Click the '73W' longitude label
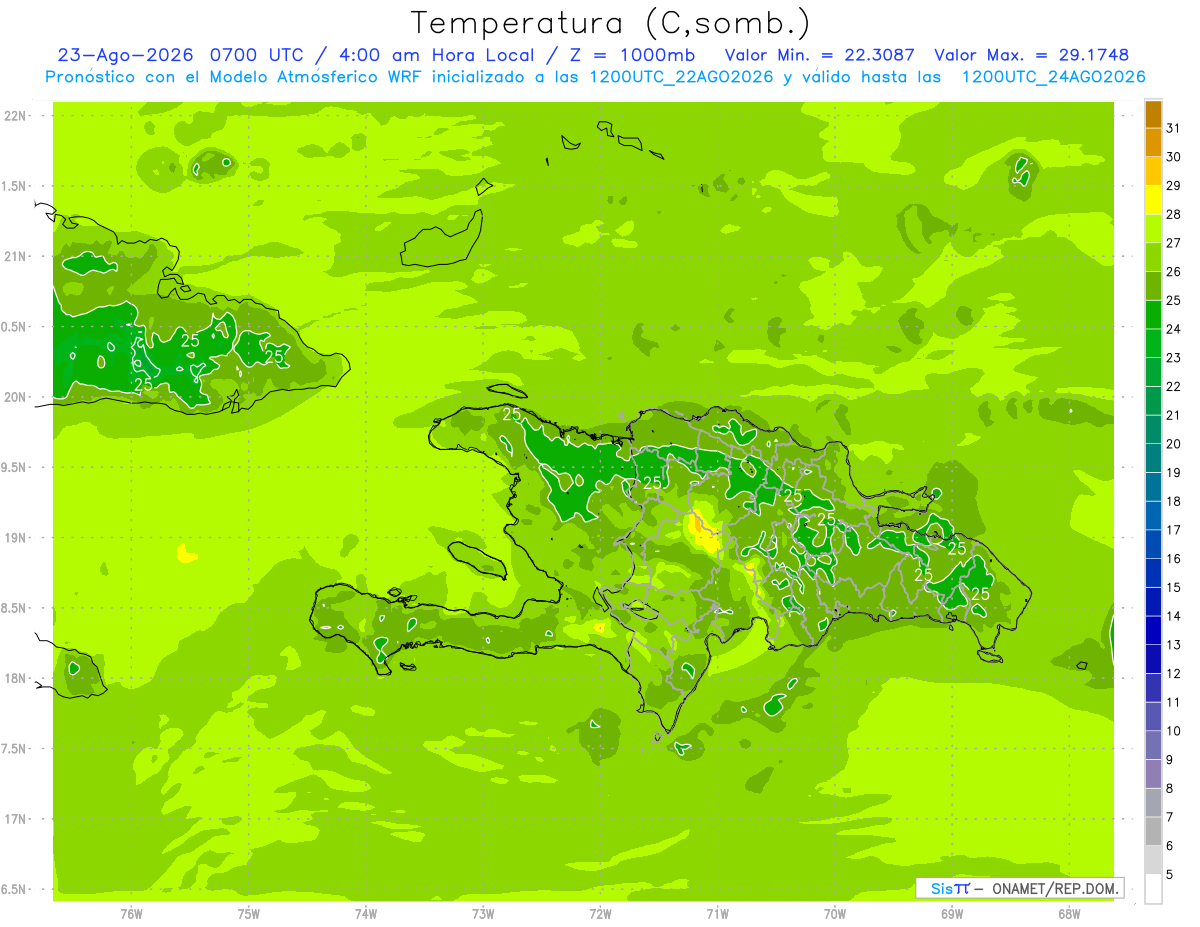The height and width of the screenshot is (927, 1200). tap(483, 913)
